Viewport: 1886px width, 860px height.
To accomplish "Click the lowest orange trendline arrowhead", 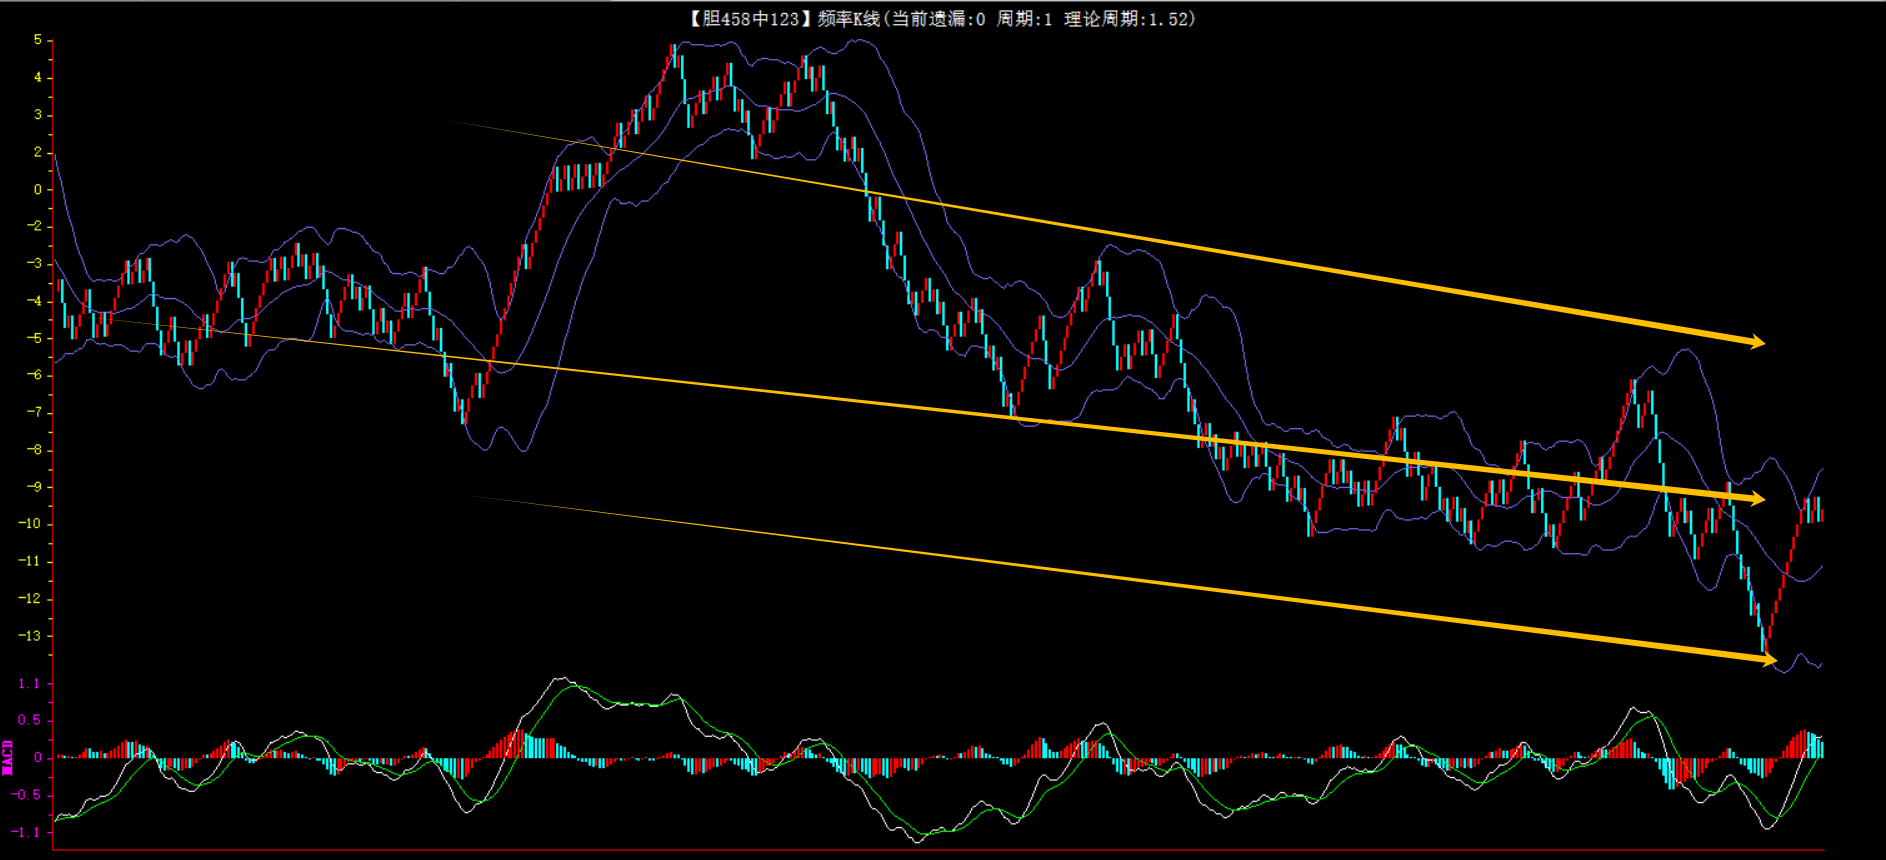I will point(1767,658).
